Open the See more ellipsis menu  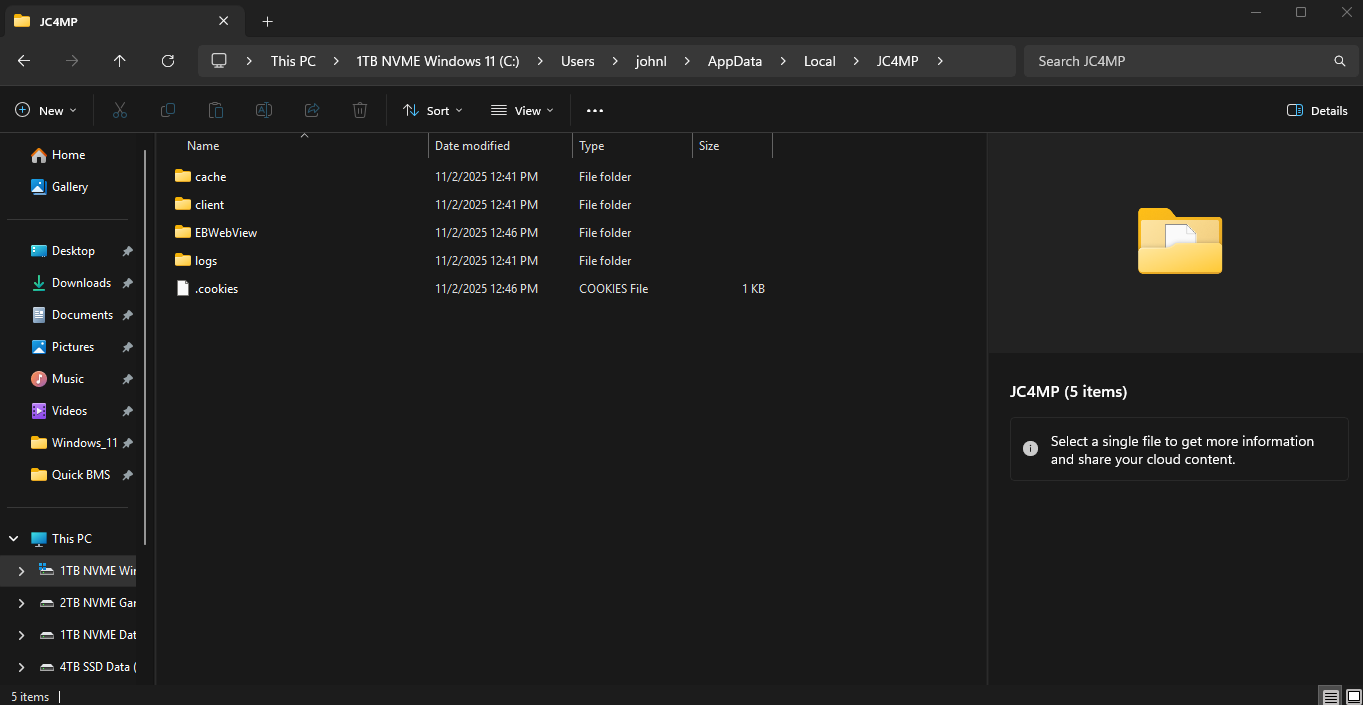coord(595,110)
